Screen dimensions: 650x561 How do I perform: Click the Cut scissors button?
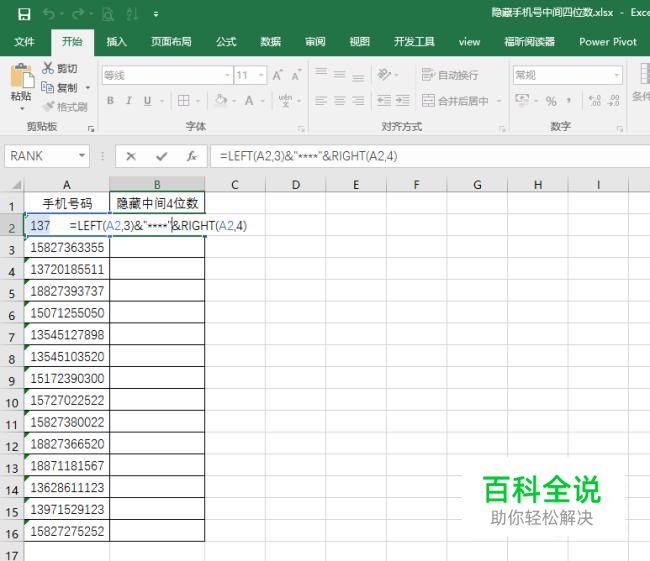(x=59, y=68)
